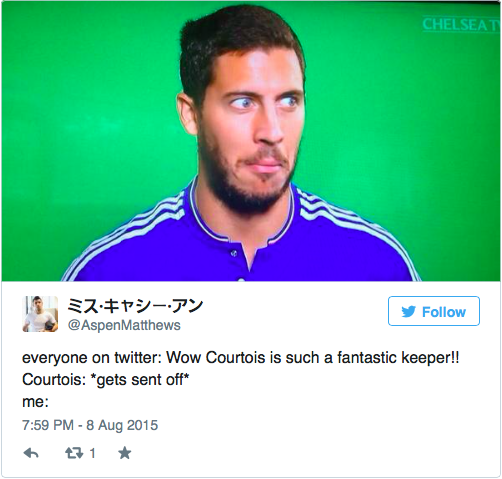Click the CHELSEA TV watermark in the photo
The image size is (502, 479).
pos(461,24)
